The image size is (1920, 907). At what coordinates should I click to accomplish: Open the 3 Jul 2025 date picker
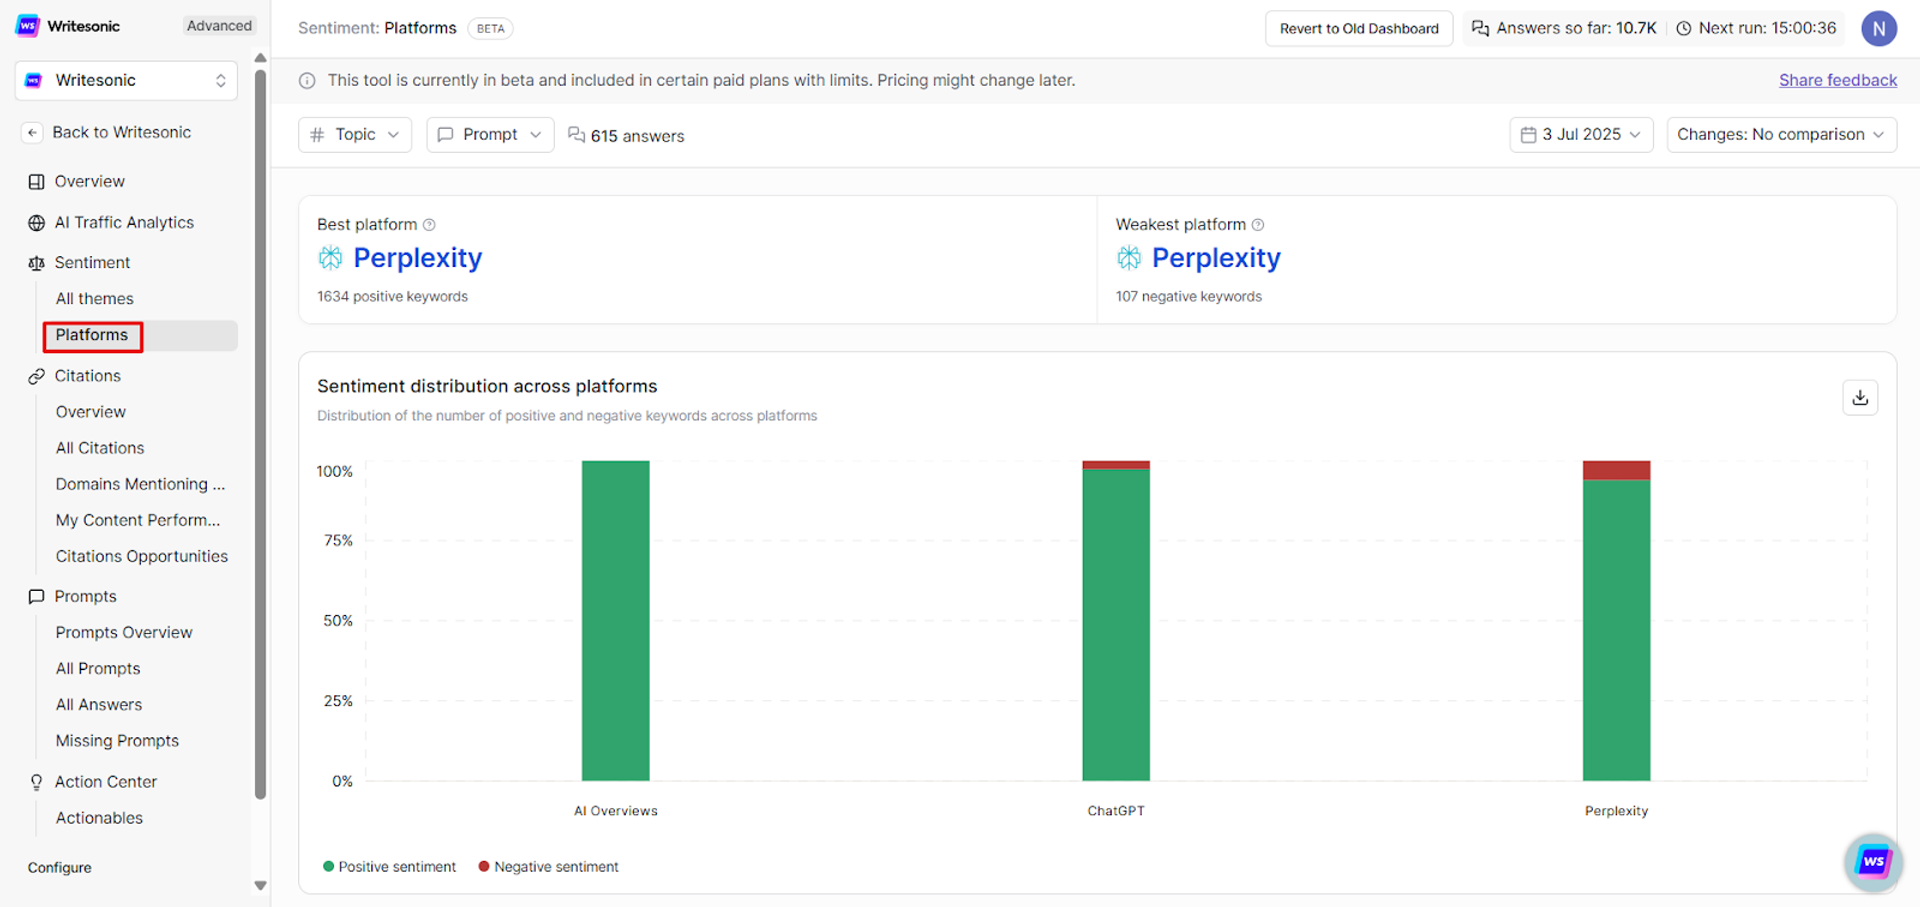point(1581,134)
